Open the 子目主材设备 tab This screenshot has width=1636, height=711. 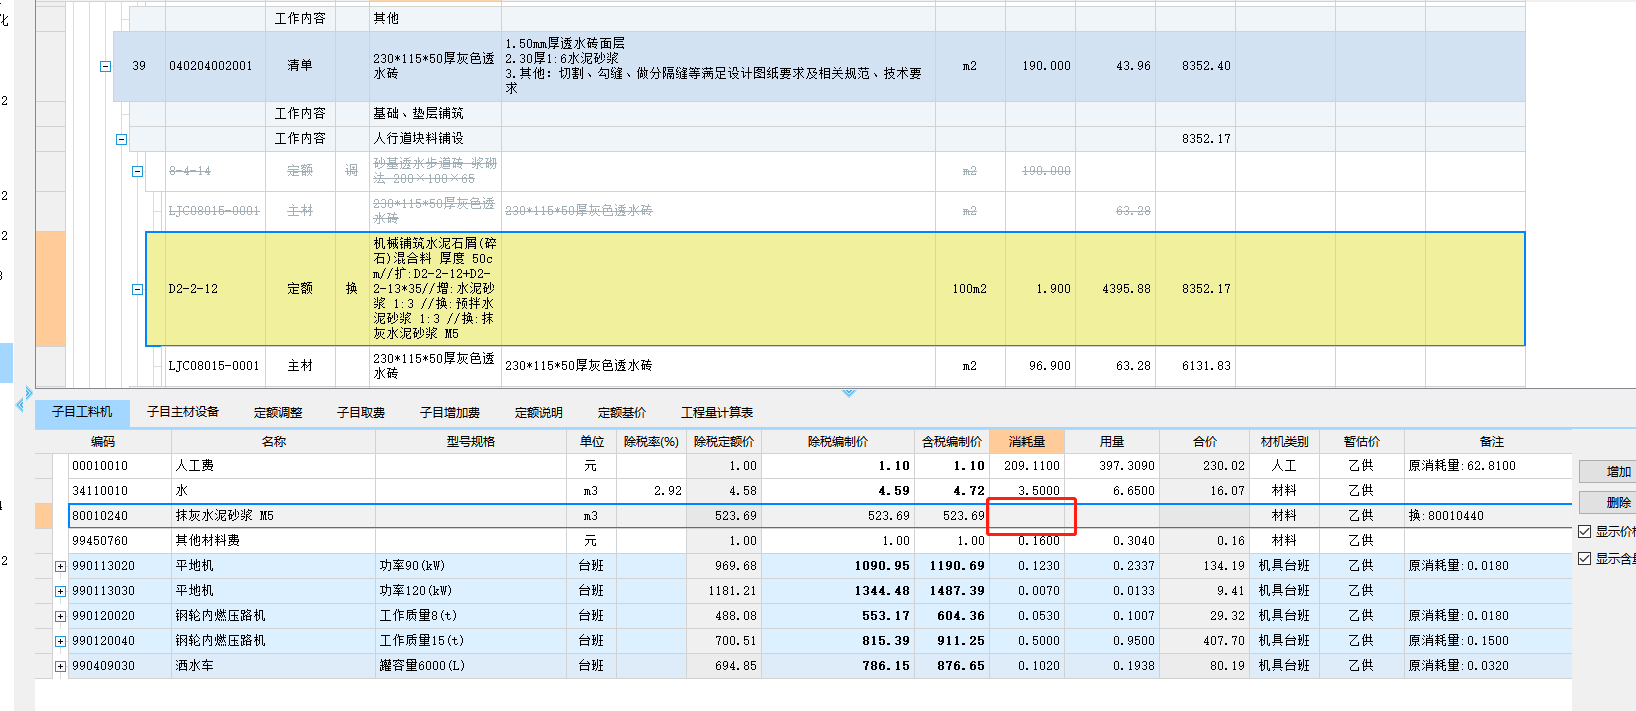coord(183,412)
